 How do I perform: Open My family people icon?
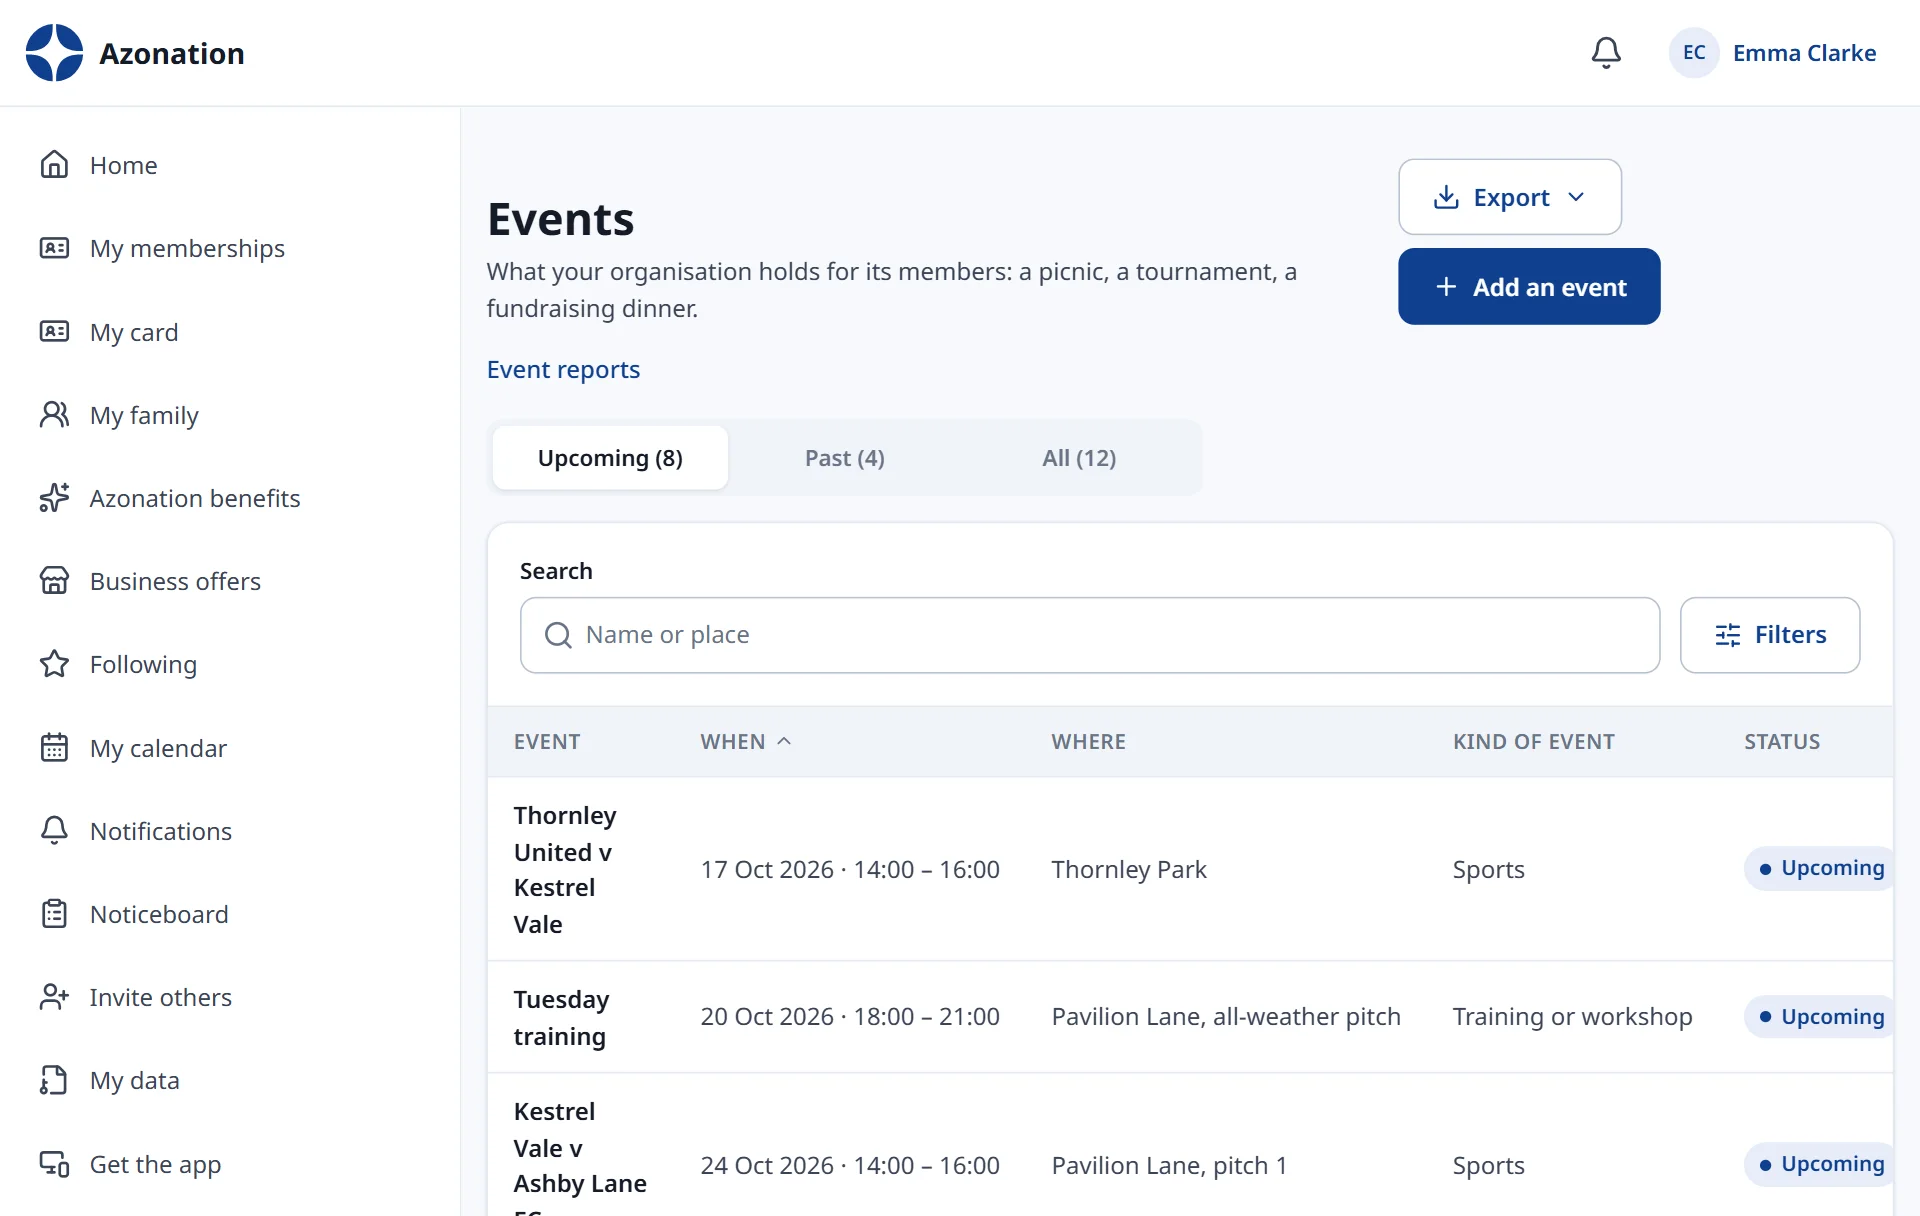54,415
